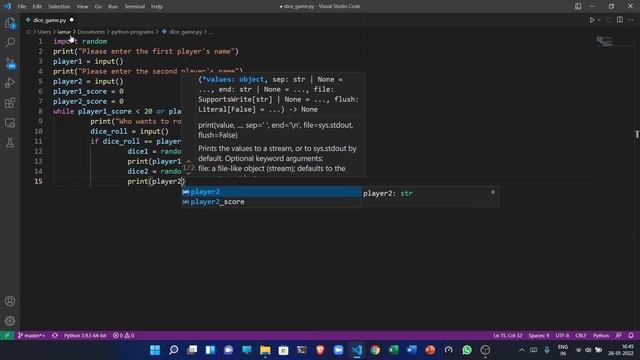Open the Manage gear icon

[x=10, y=321]
